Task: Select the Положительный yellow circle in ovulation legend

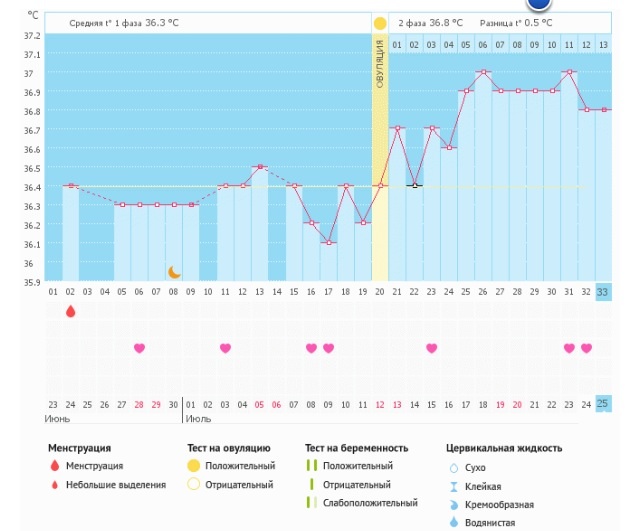Action: pos(193,466)
